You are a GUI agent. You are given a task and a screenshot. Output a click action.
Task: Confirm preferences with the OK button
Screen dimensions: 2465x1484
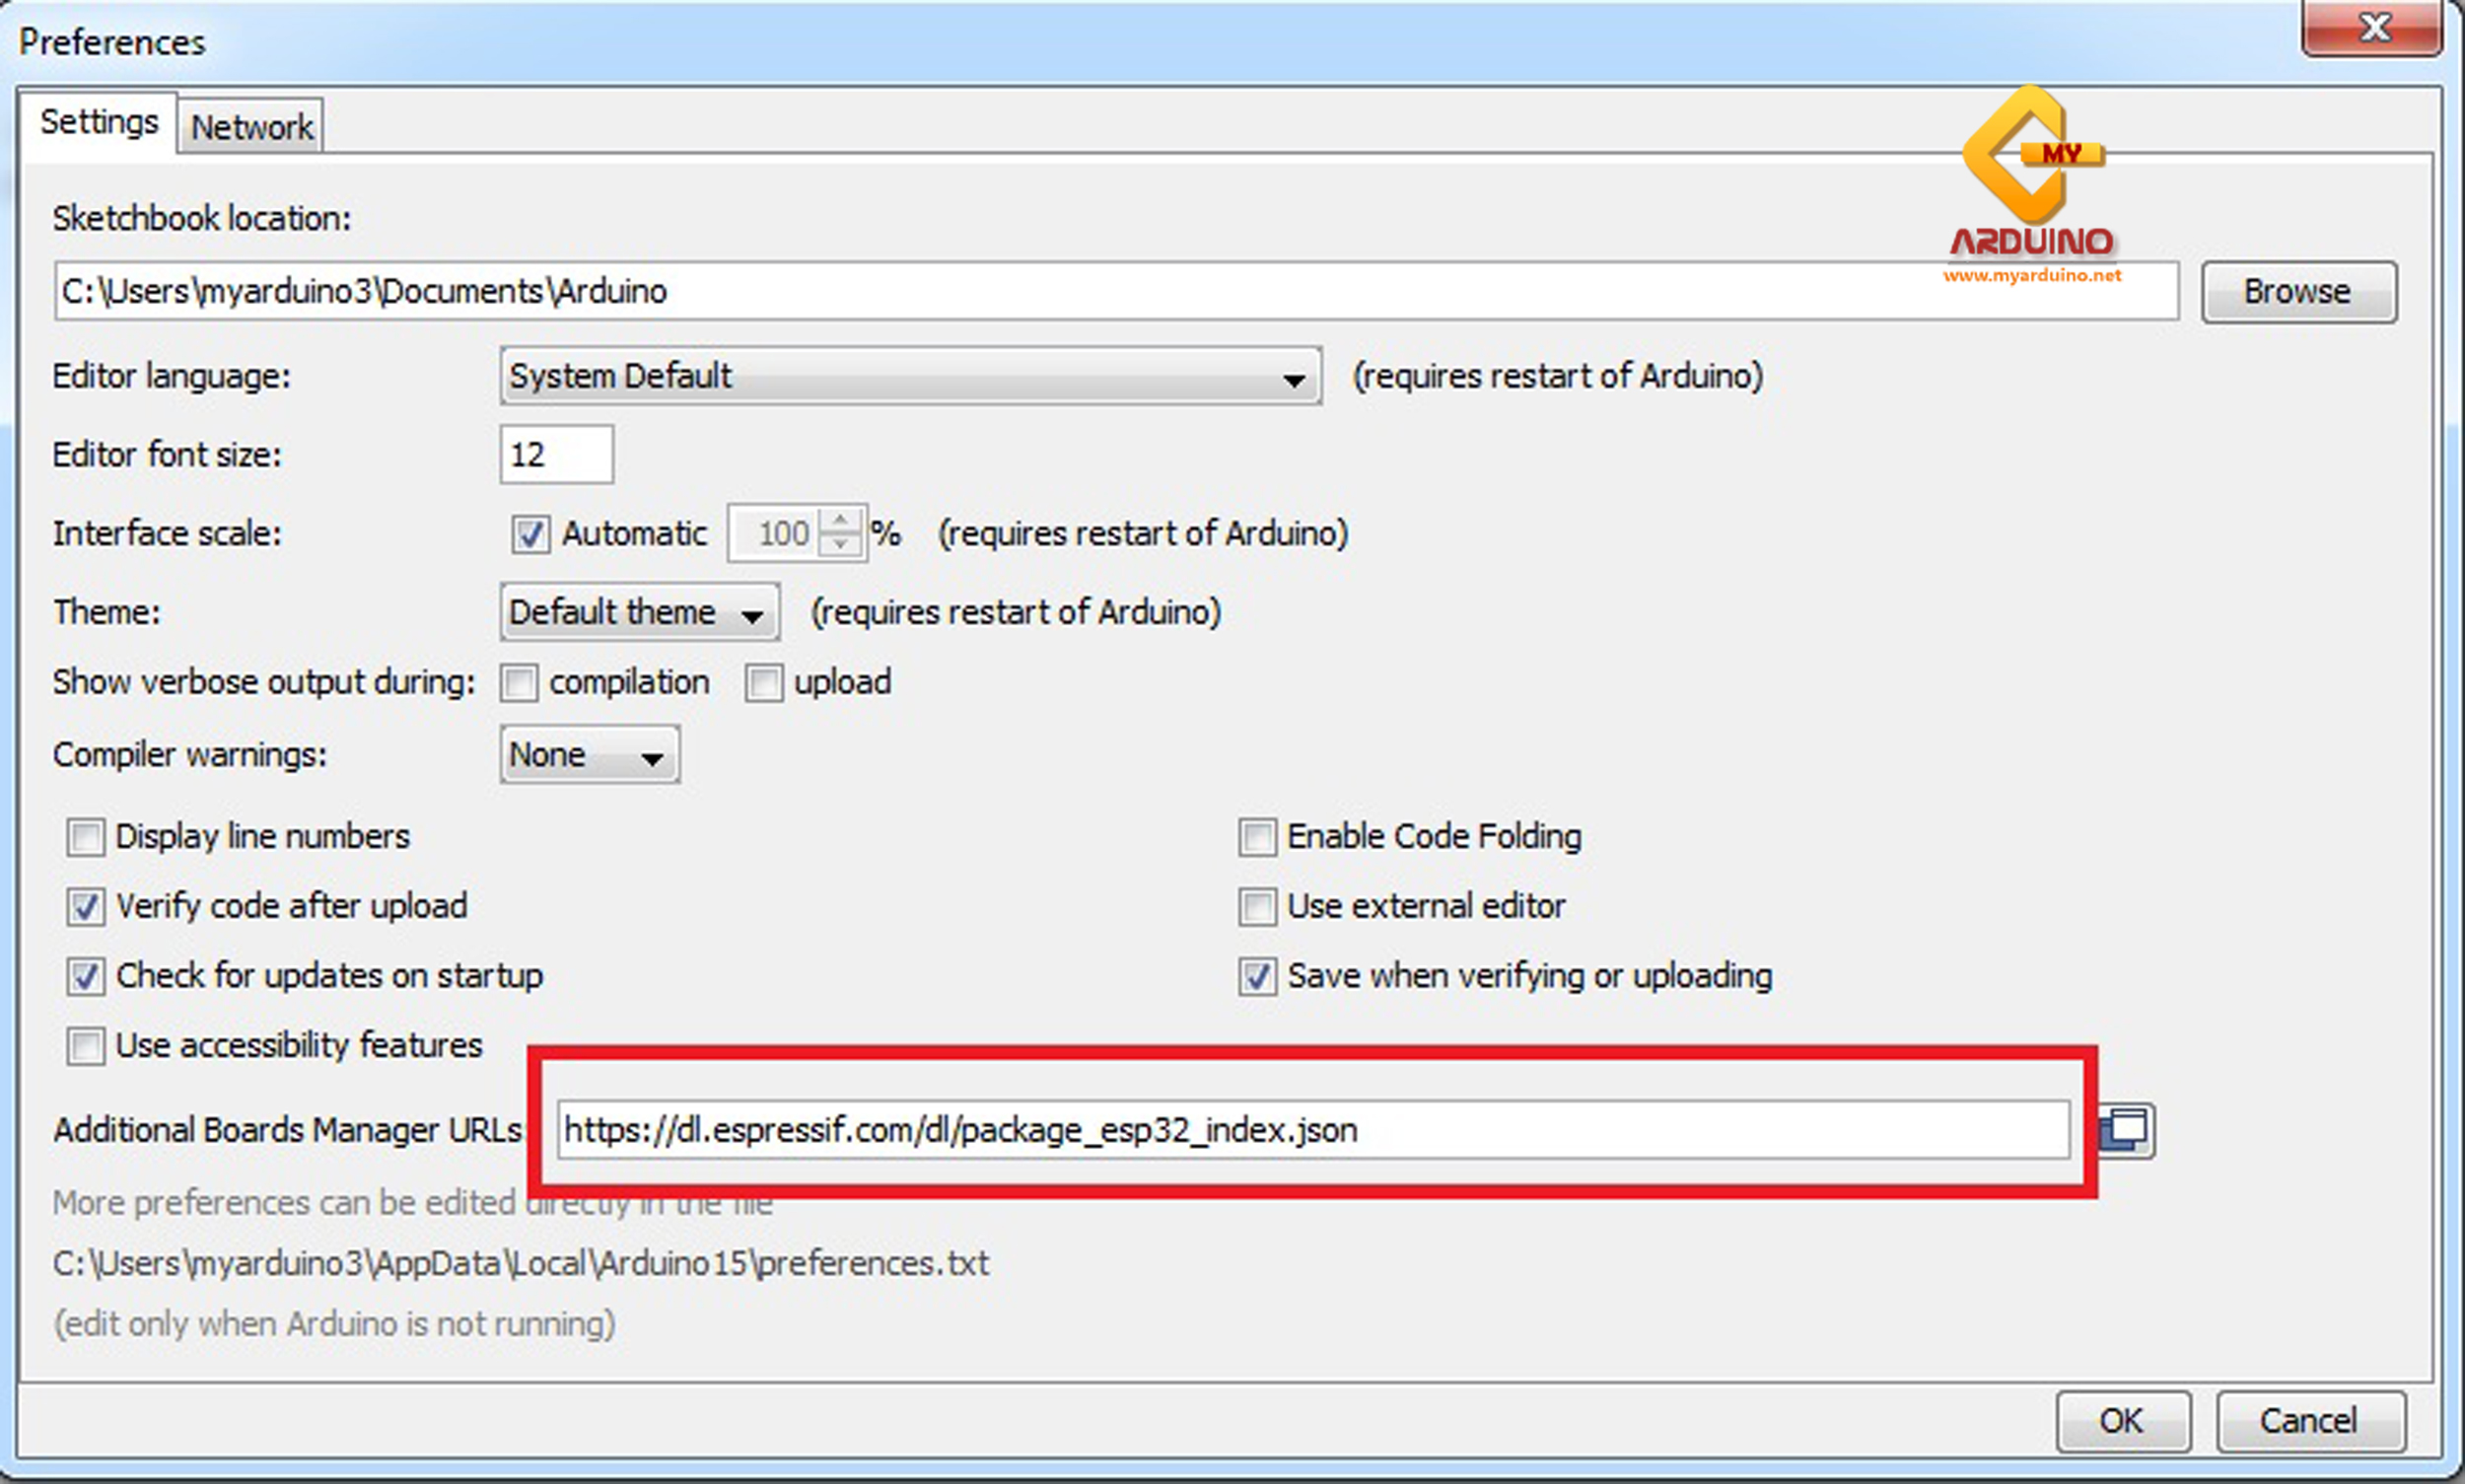(x=2122, y=1421)
